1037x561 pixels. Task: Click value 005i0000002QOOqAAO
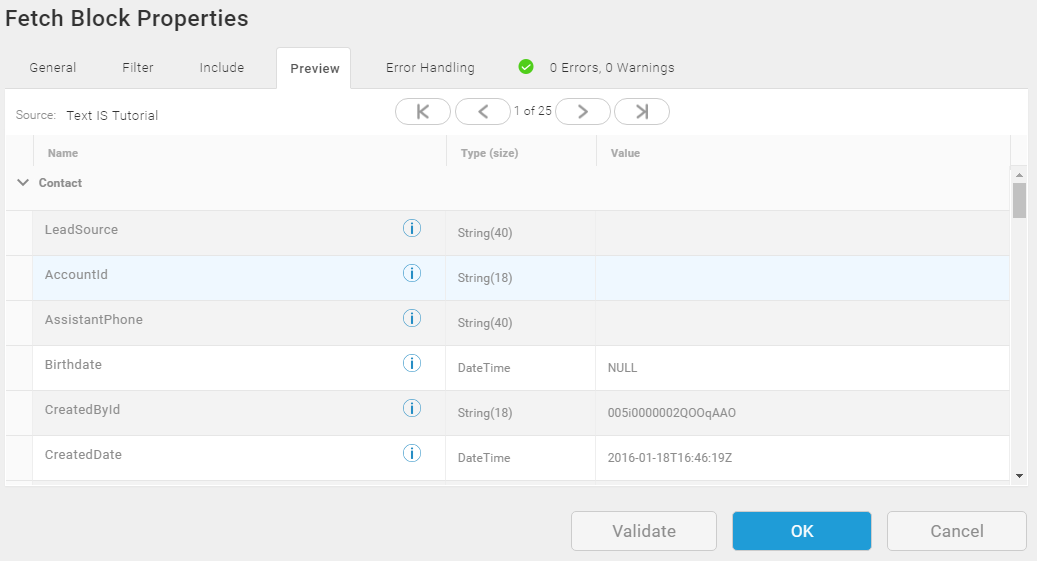pyautogui.click(x=671, y=413)
